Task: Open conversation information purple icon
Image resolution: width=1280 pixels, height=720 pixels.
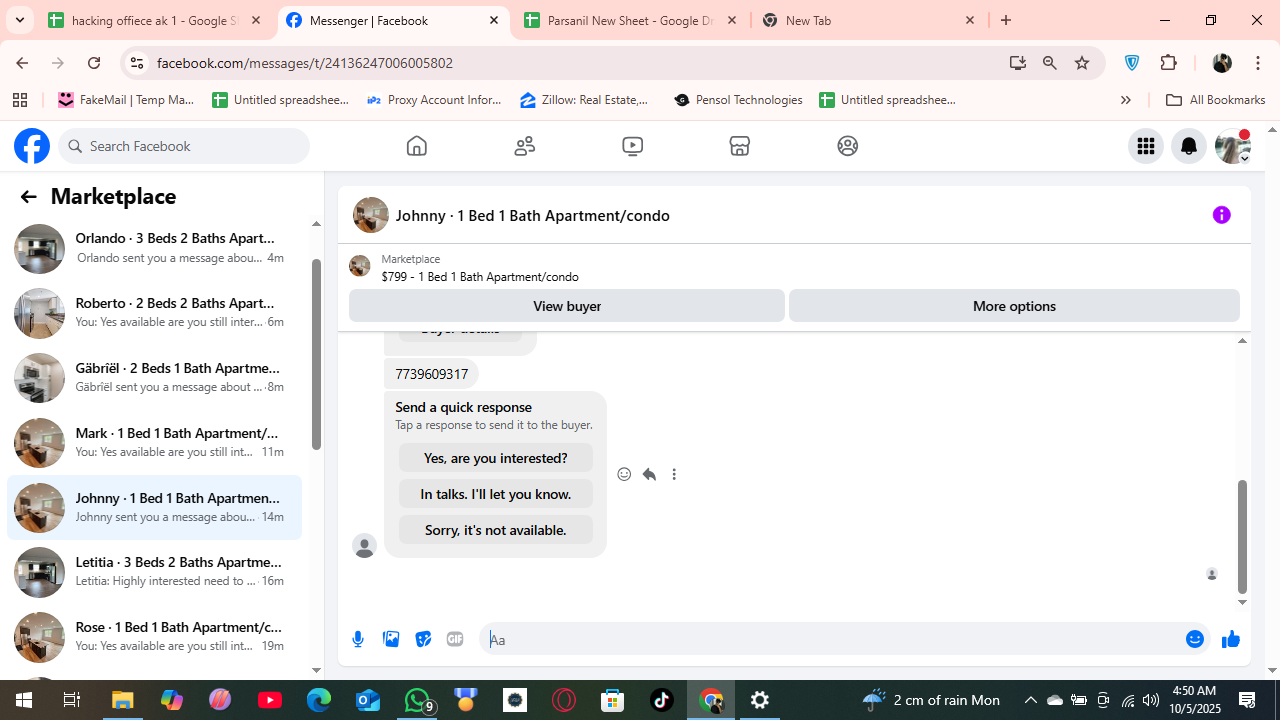Action: [x=1221, y=215]
